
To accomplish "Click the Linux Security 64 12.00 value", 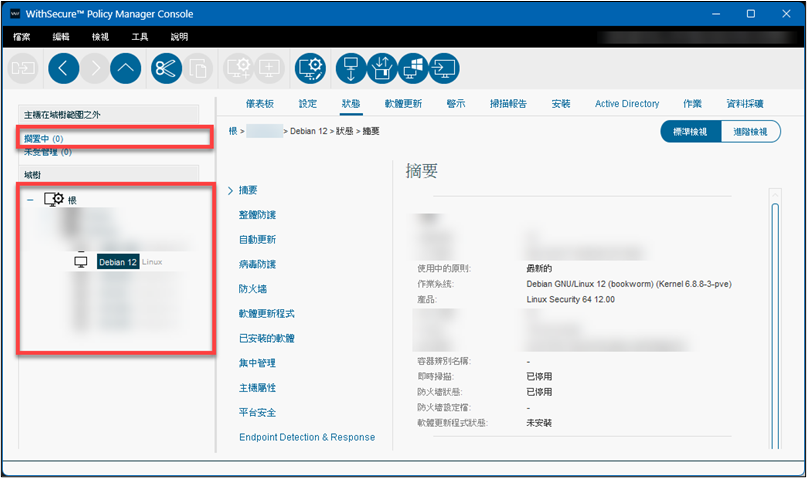I will pos(570,299).
